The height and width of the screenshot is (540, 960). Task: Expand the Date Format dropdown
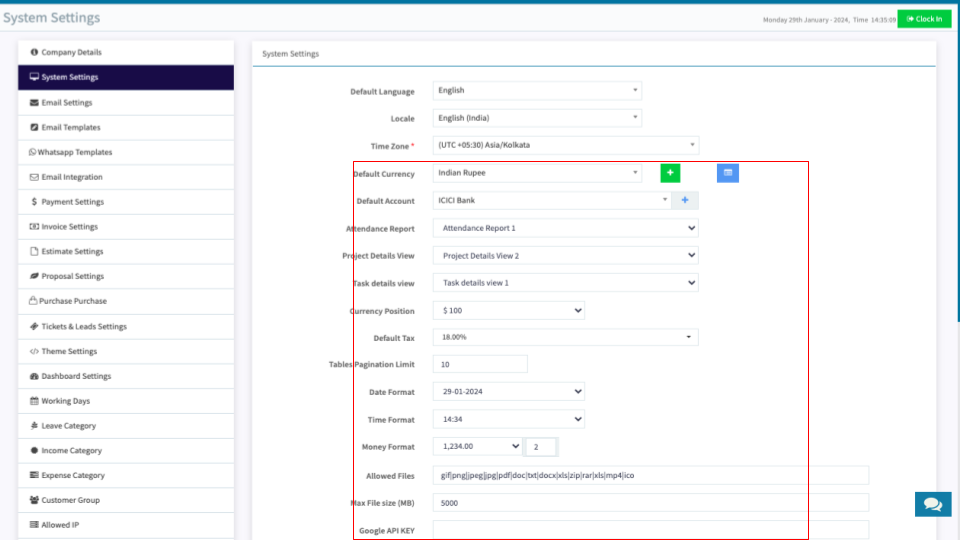coord(508,391)
